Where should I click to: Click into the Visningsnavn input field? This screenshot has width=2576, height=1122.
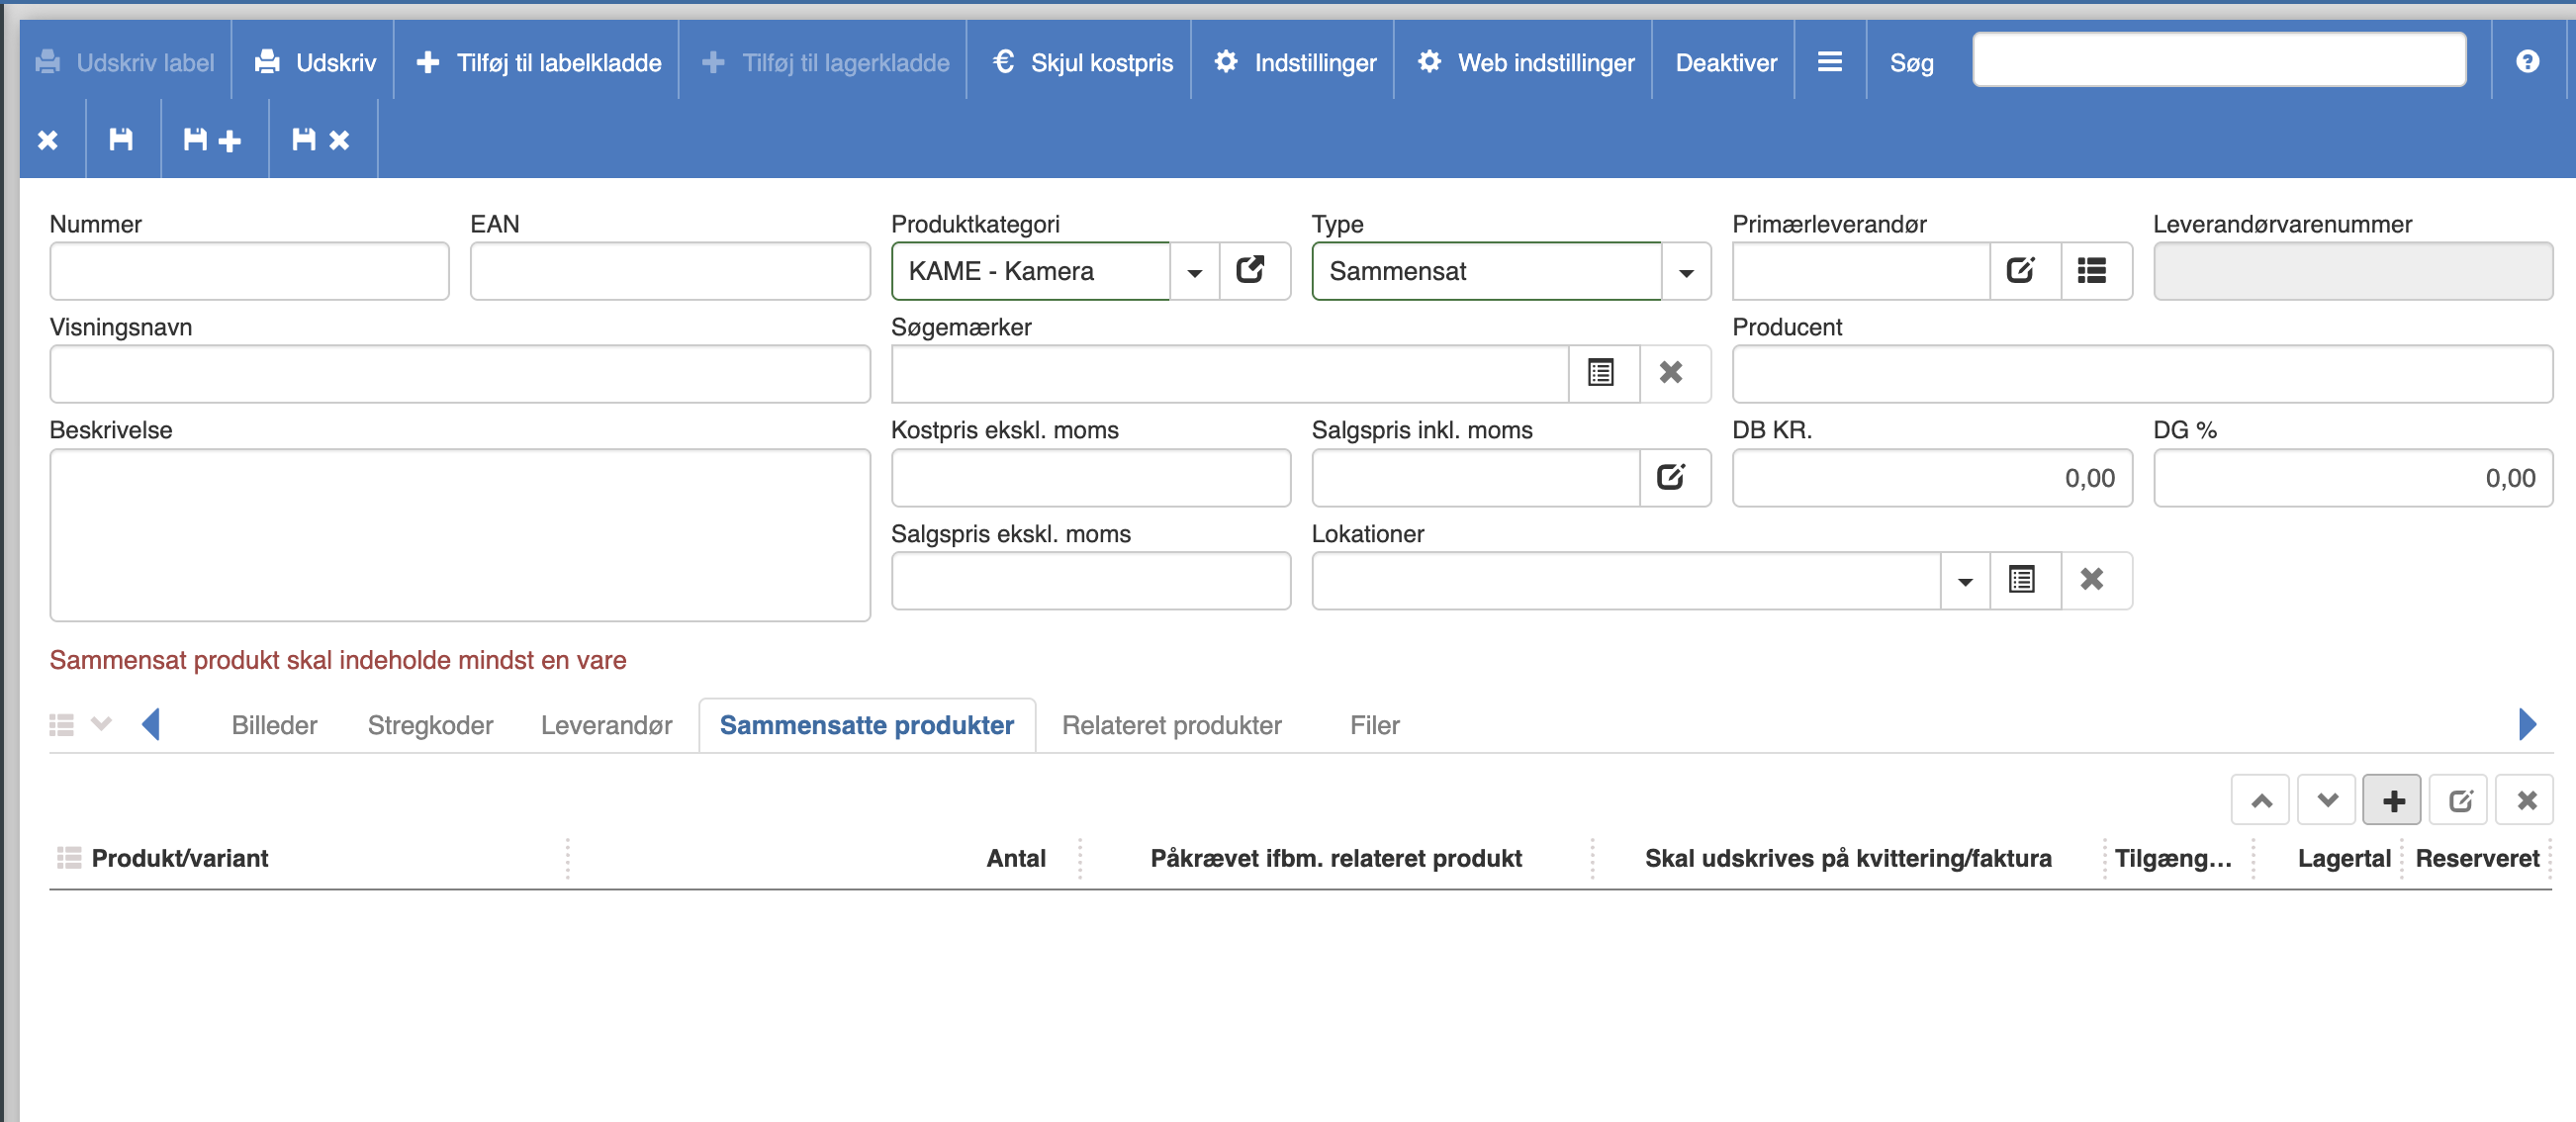(x=459, y=374)
